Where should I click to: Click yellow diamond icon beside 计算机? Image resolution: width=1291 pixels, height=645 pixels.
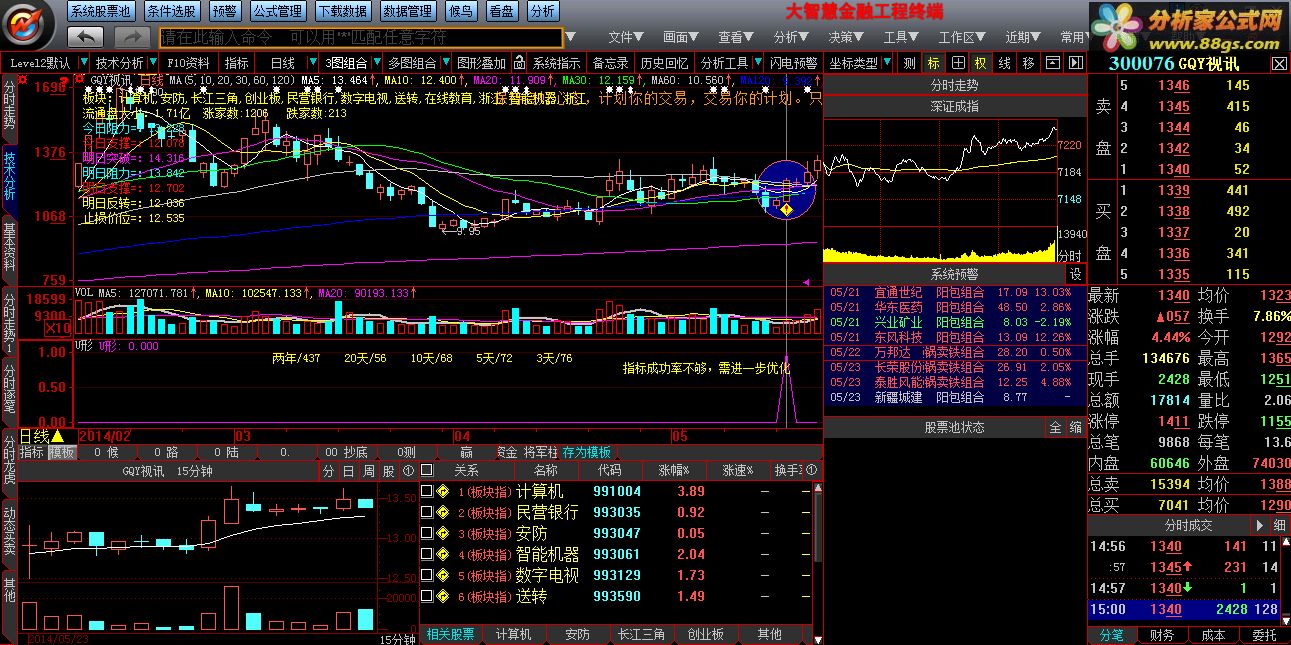(x=443, y=491)
